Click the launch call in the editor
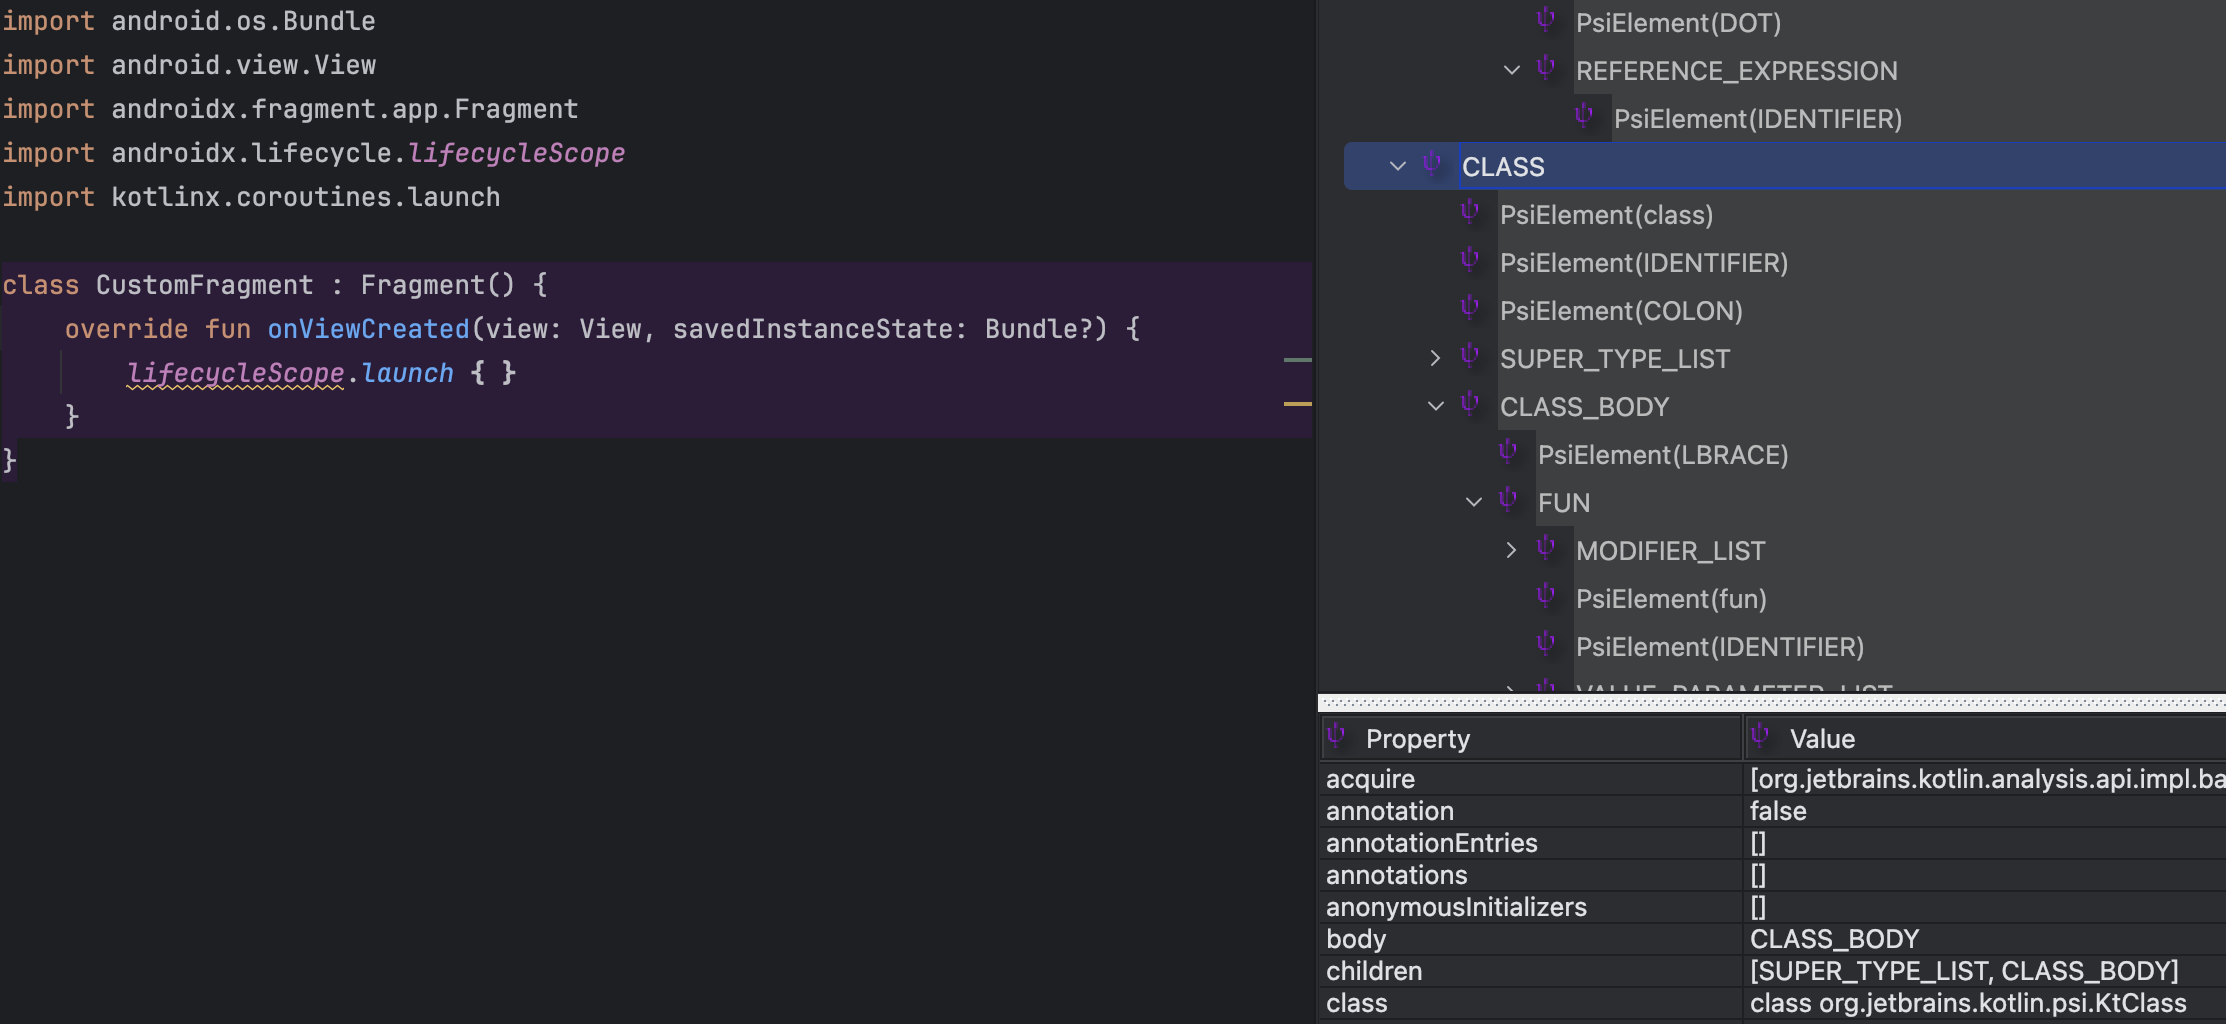 click(407, 373)
